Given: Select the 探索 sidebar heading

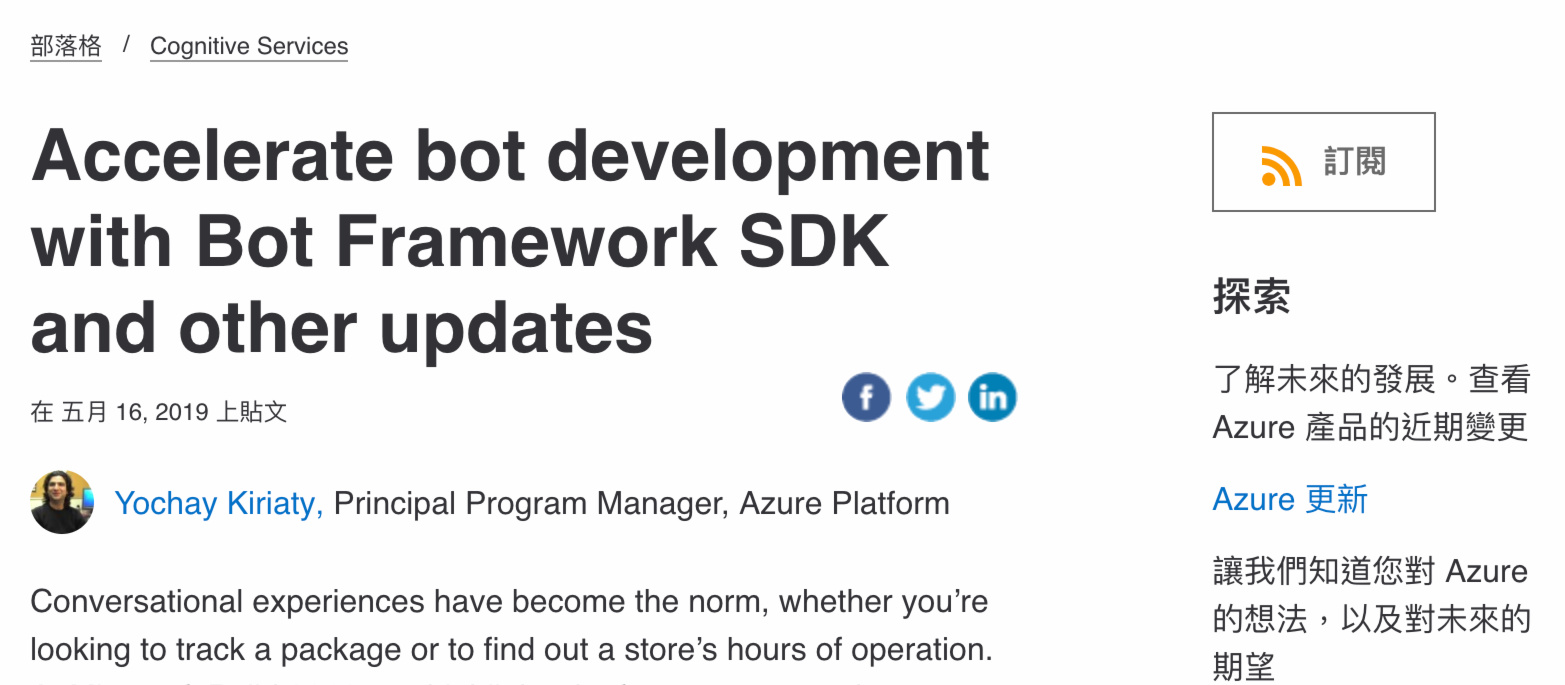Looking at the screenshot, I should (1251, 297).
